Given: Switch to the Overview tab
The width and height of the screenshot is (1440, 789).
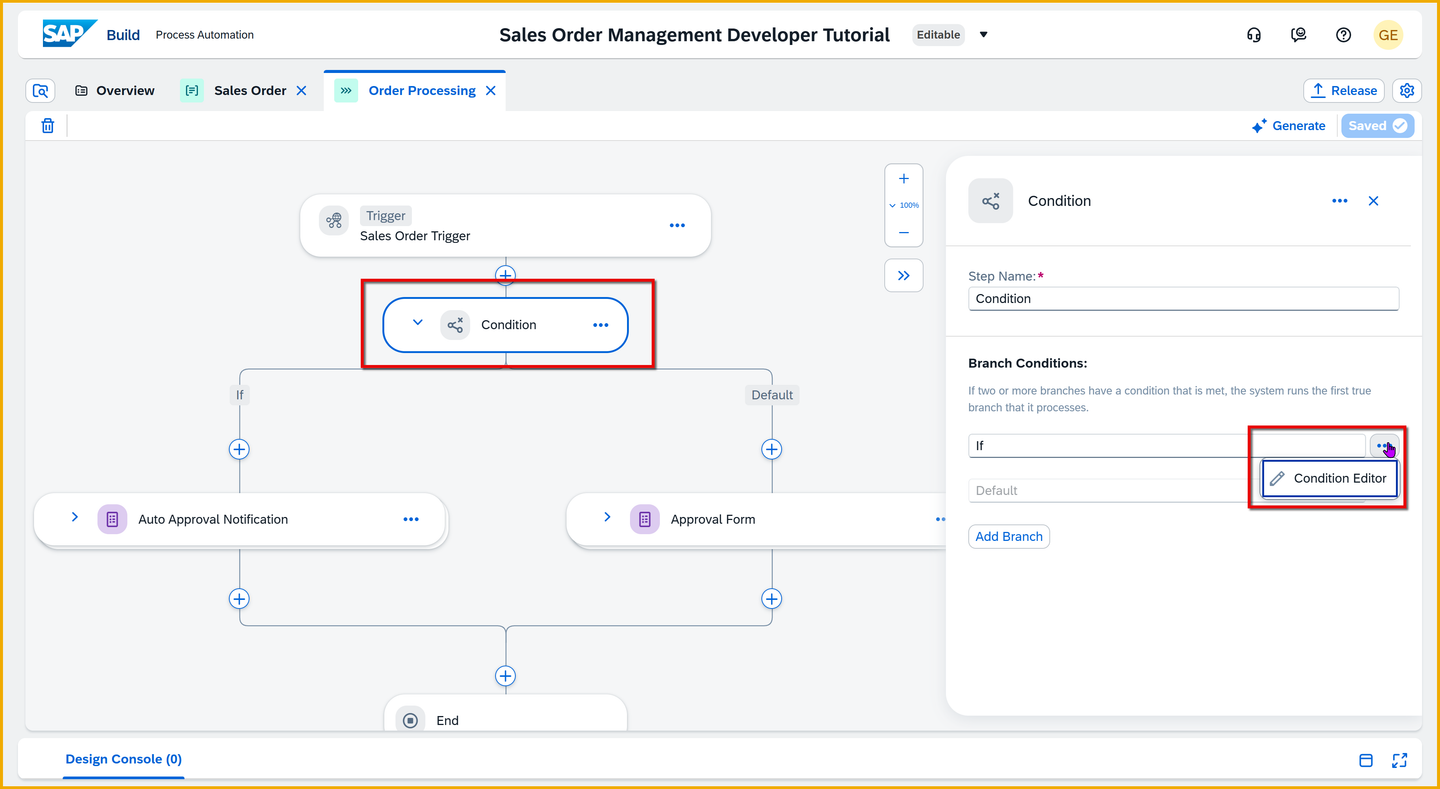Looking at the screenshot, I should (x=115, y=91).
